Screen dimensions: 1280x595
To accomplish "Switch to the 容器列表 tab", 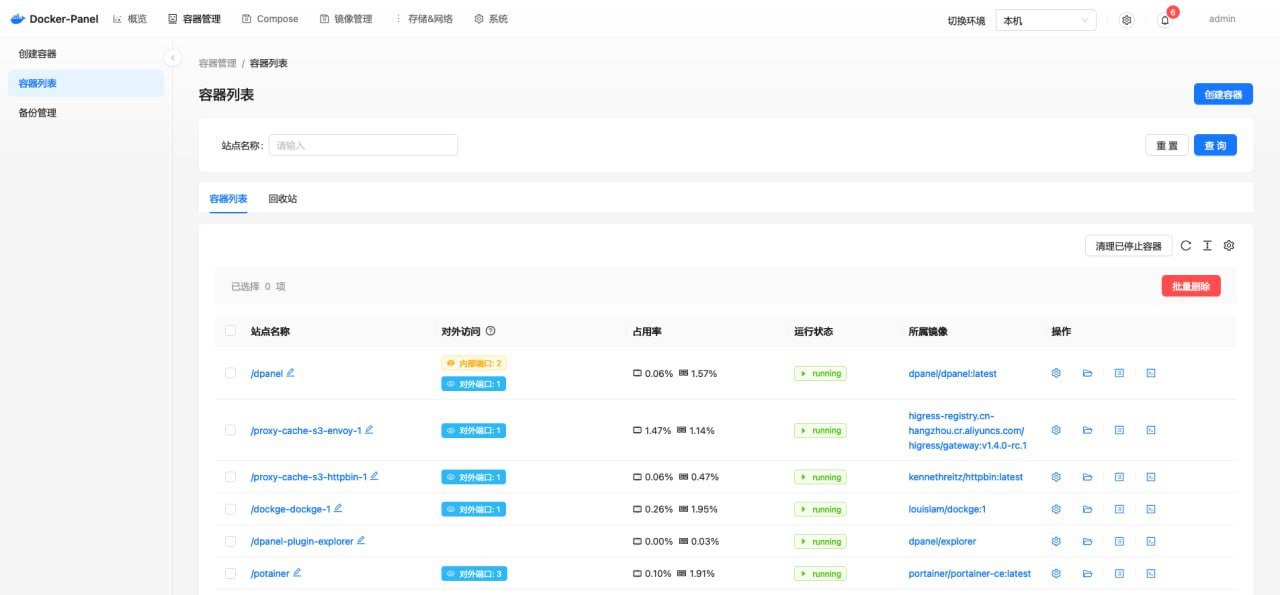I will point(228,199).
